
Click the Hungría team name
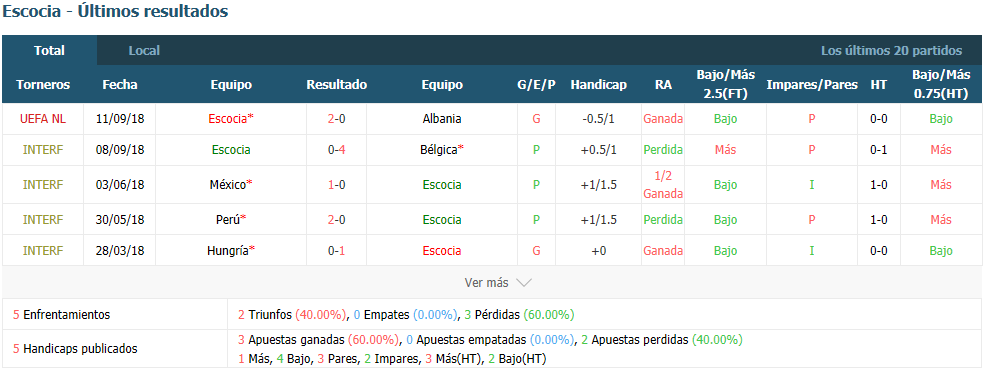click(x=231, y=250)
